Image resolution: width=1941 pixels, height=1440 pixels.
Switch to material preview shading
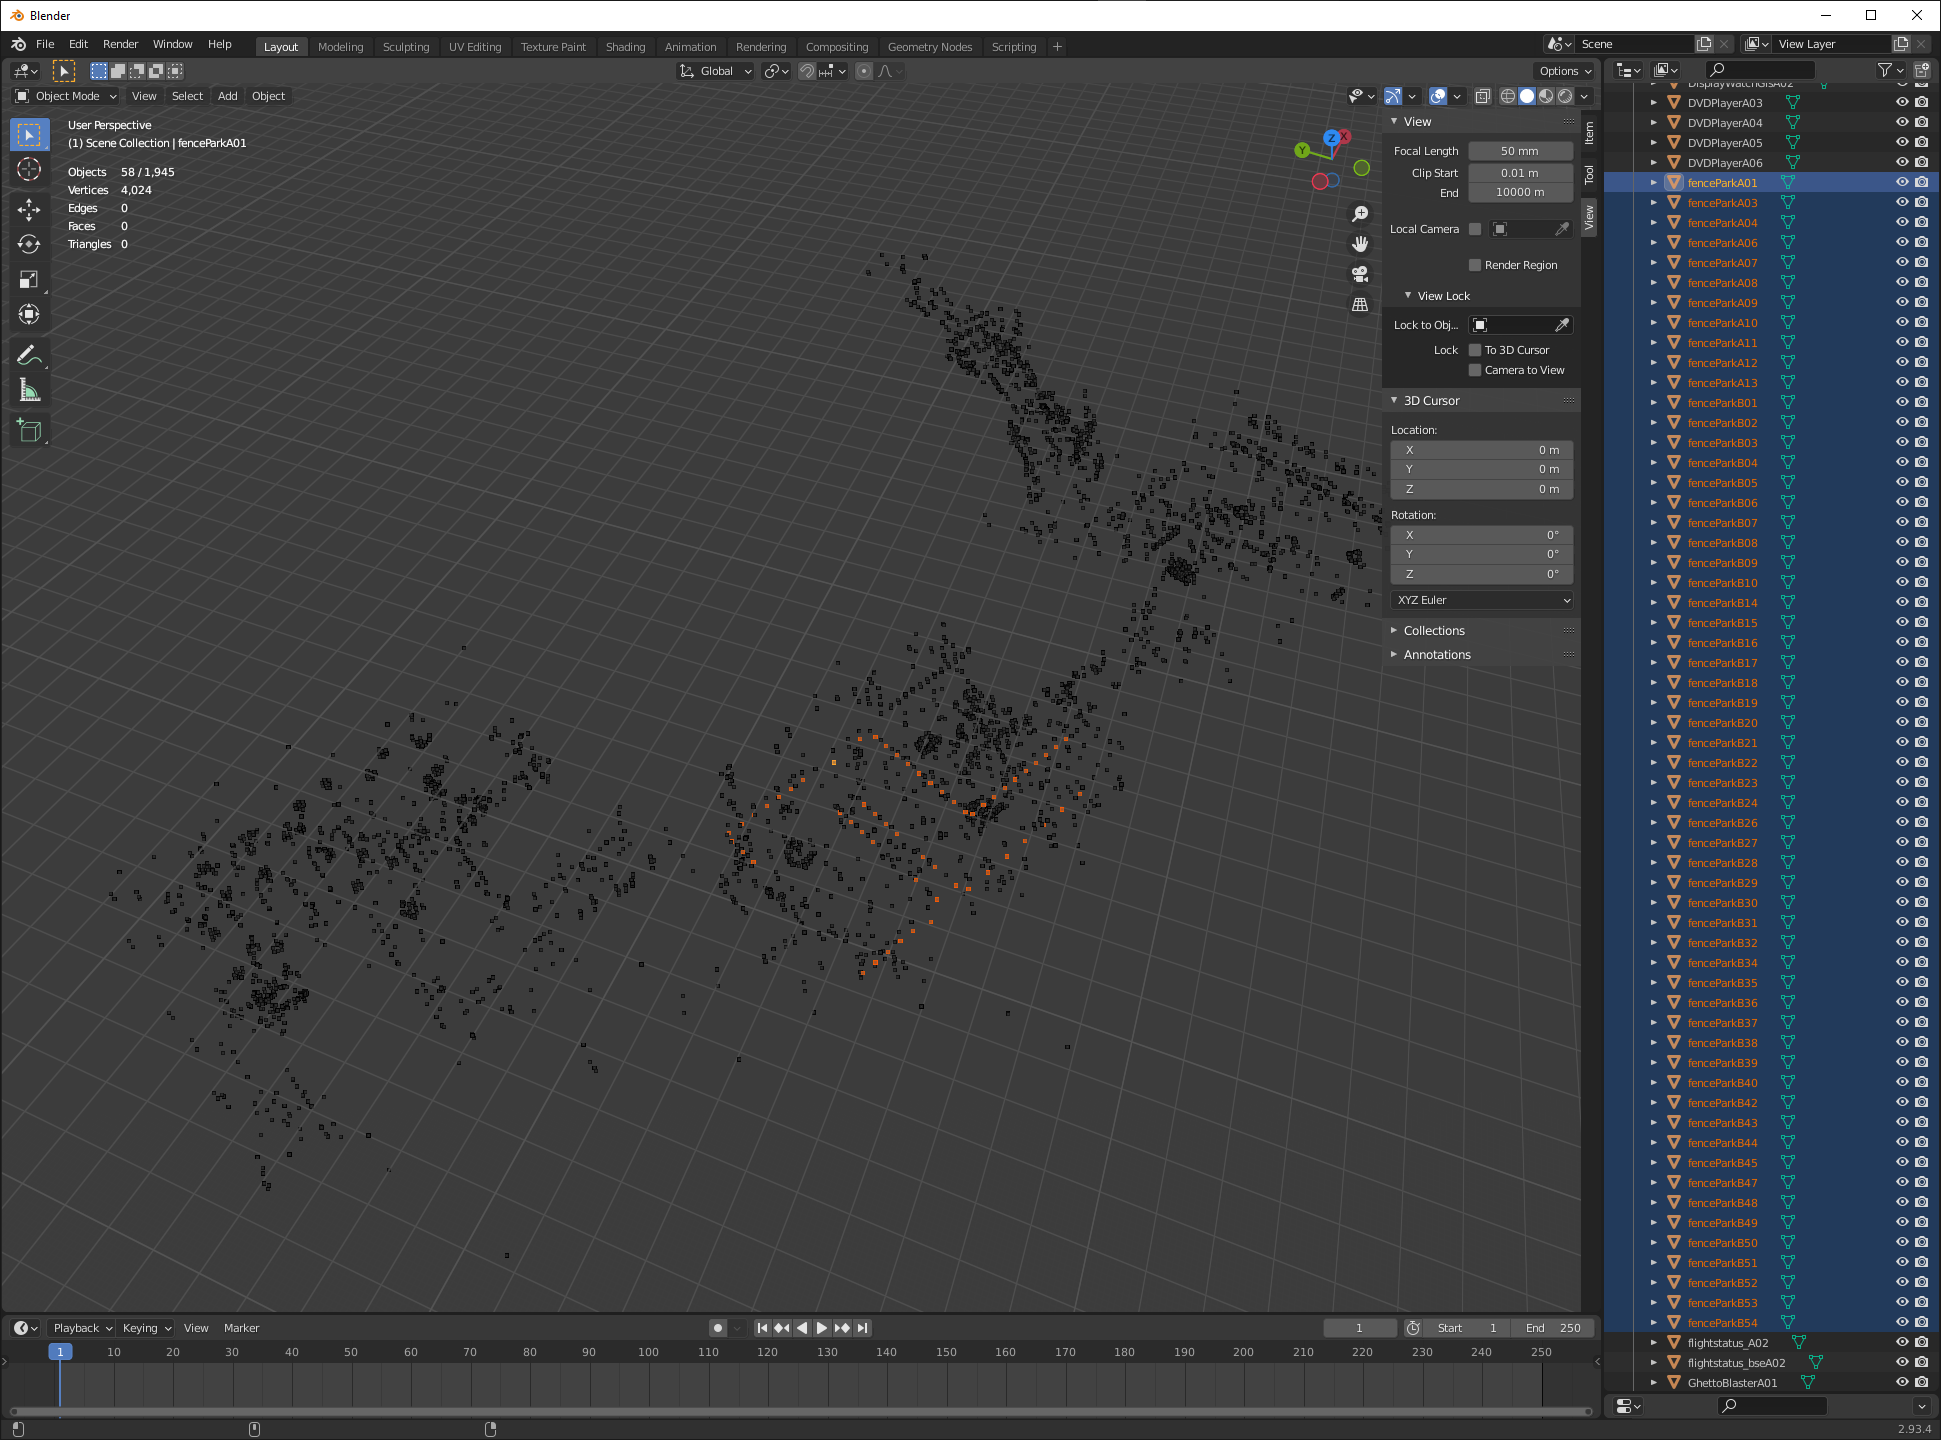tap(1546, 96)
